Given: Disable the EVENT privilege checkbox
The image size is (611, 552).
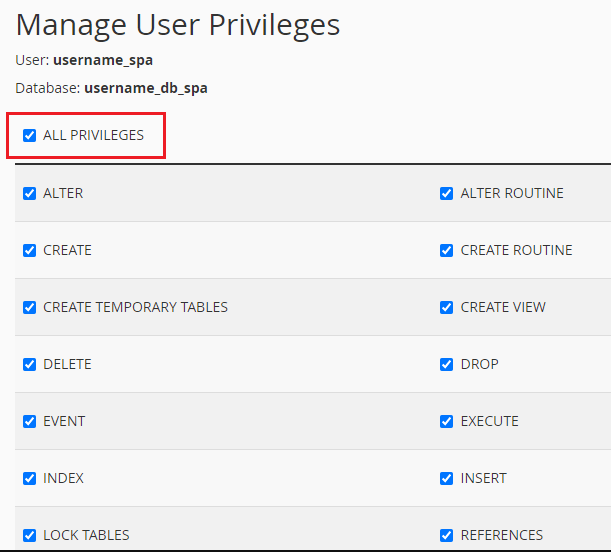Looking at the screenshot, I should point(30,422).
